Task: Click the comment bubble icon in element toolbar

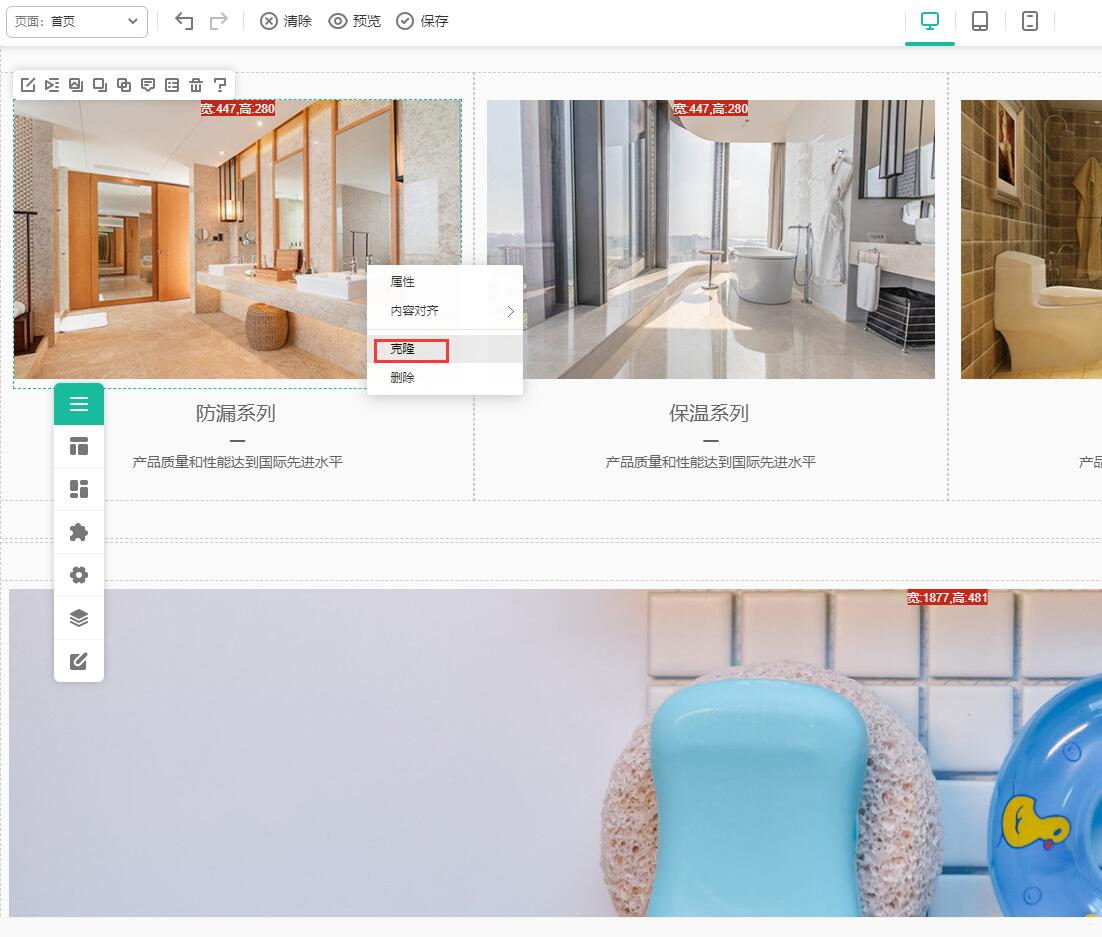Action: click(148, 85)
